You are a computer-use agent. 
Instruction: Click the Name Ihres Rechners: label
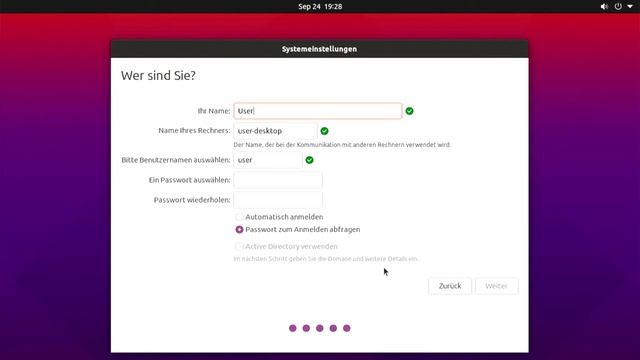[194, 131]
